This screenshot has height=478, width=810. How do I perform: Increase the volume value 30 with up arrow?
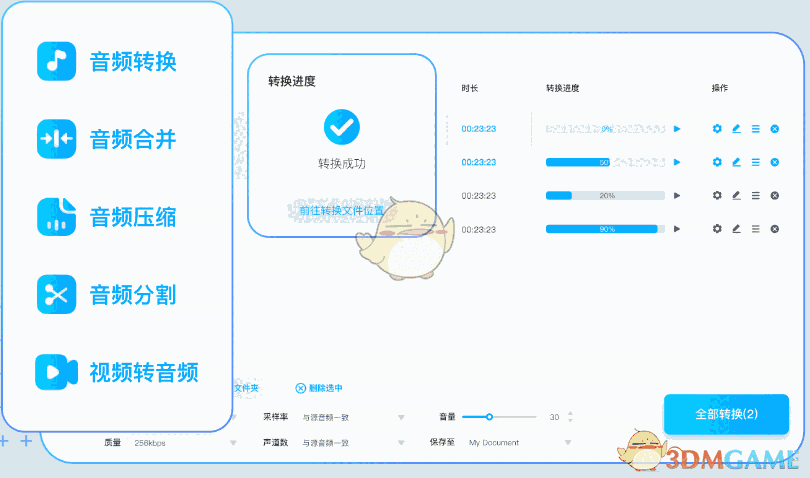(570, 413)
